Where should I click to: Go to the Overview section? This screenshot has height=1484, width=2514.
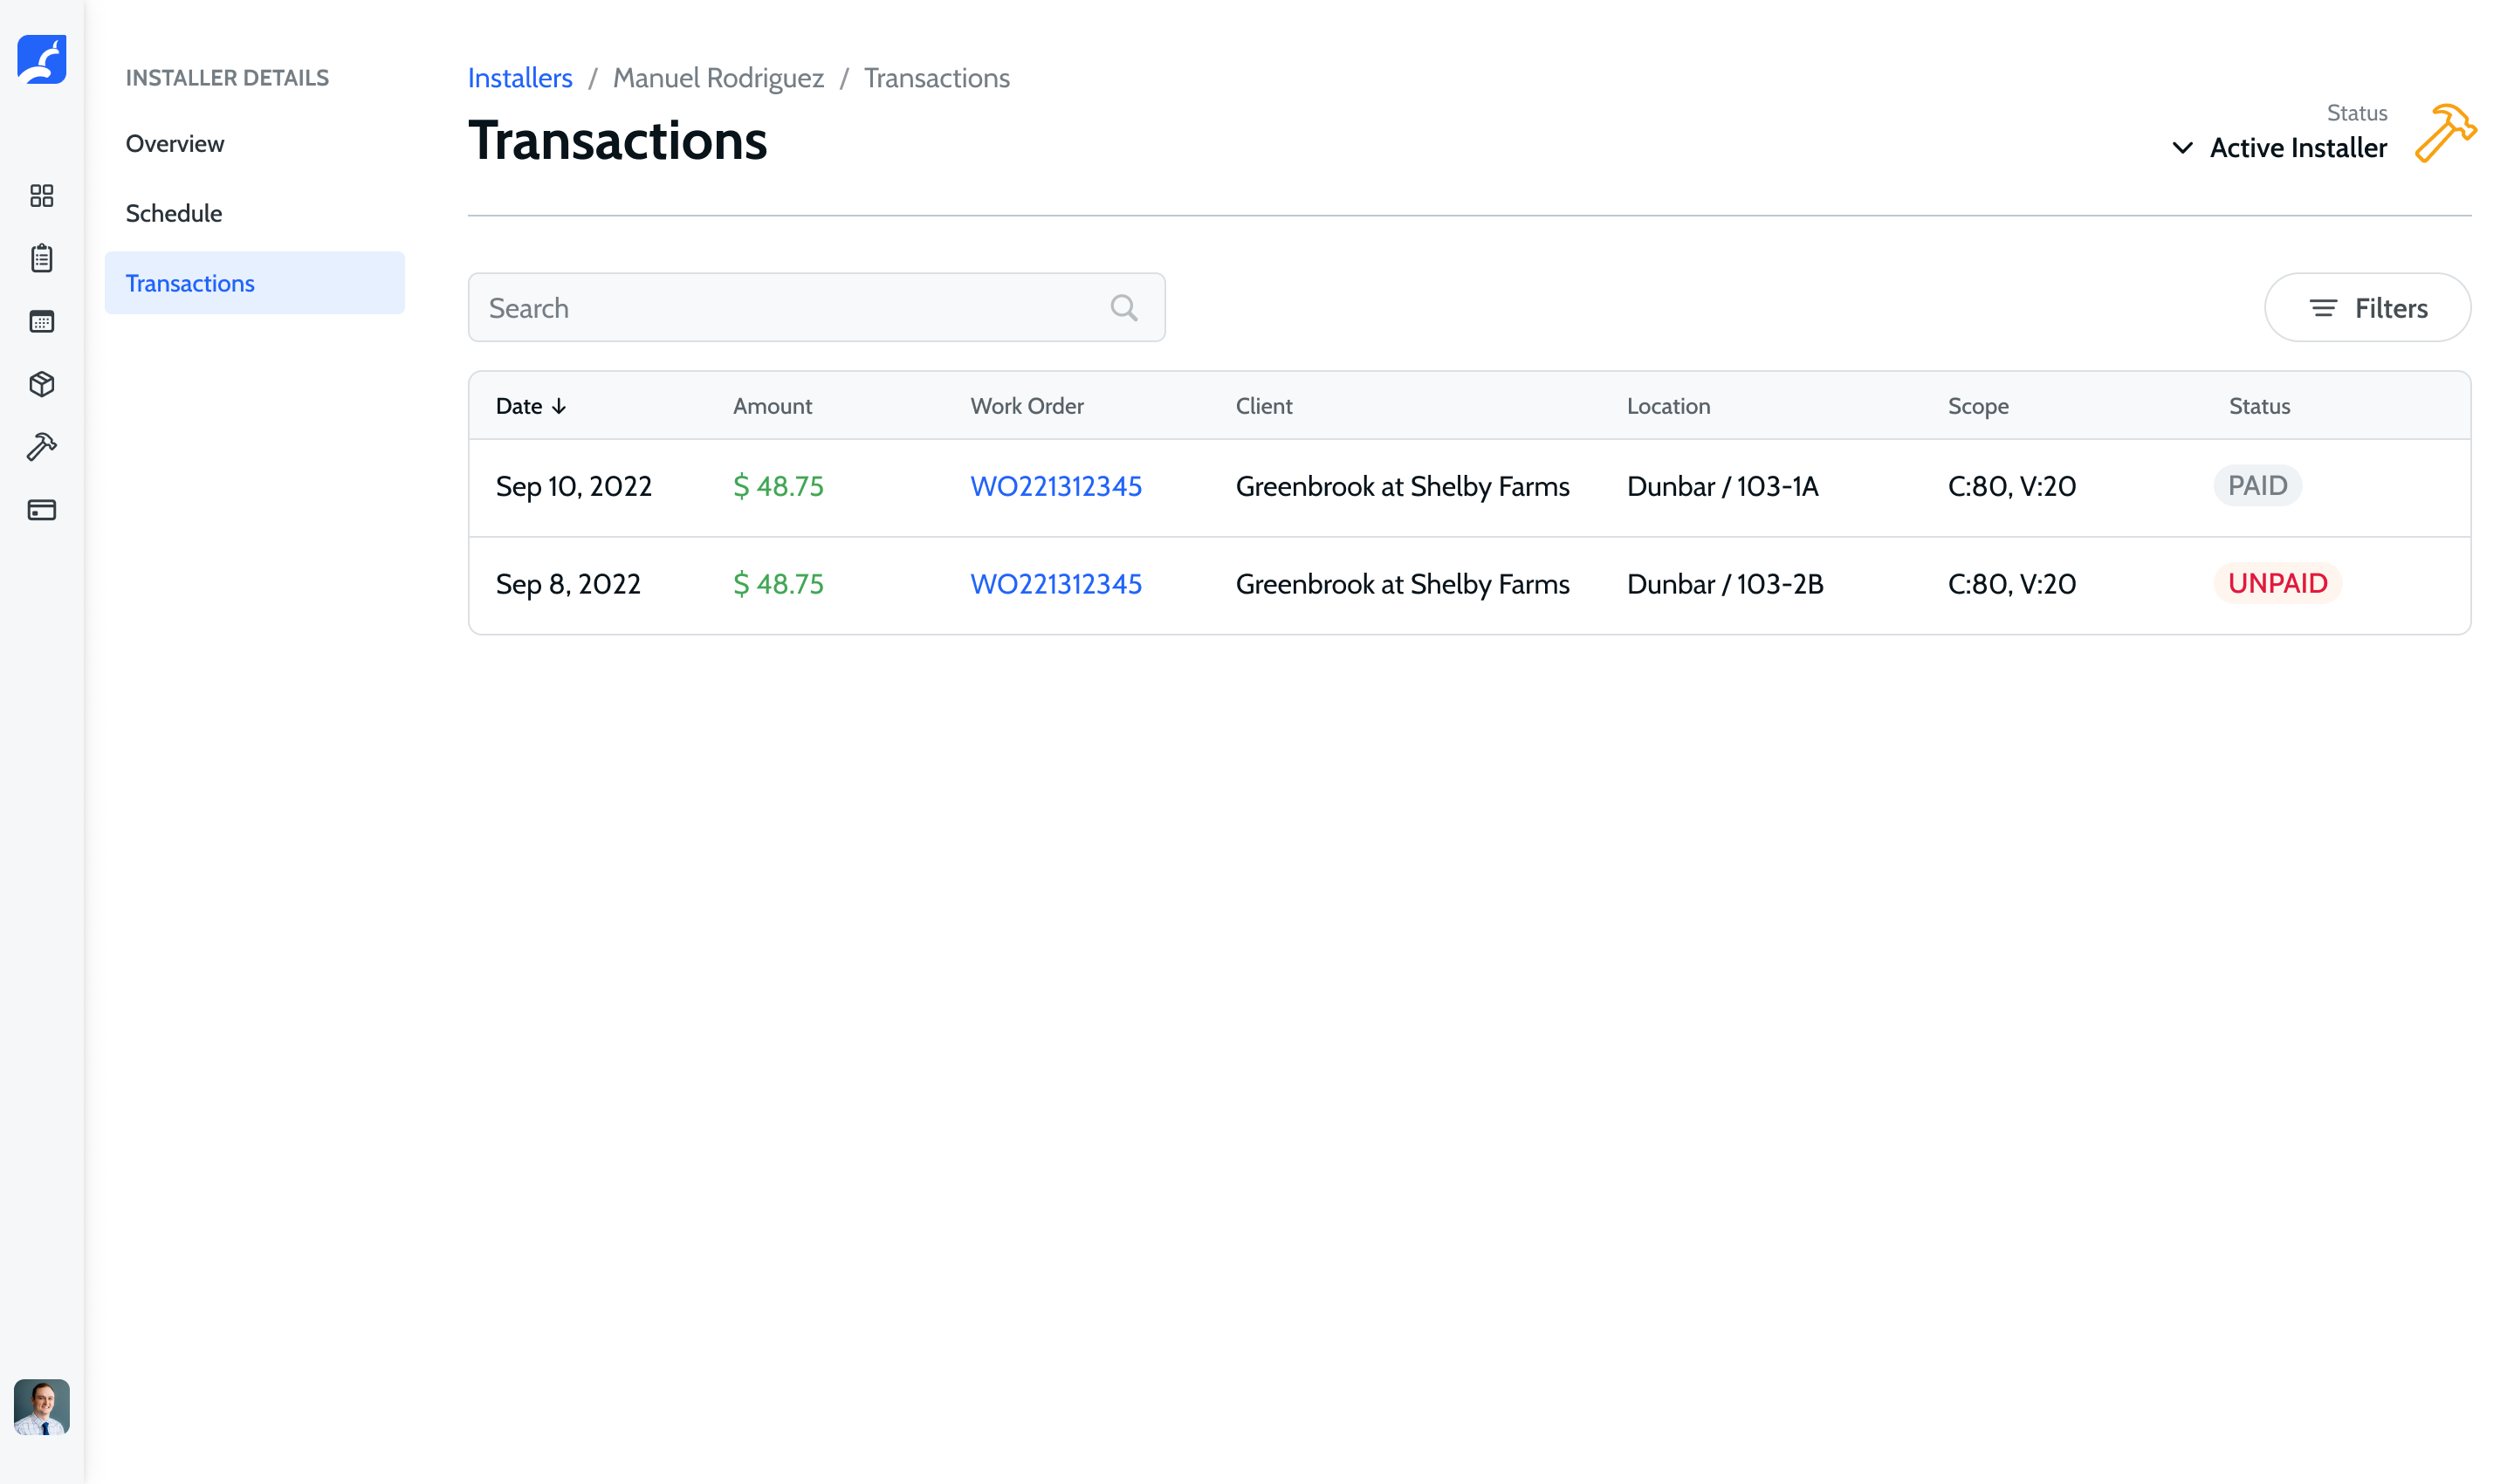pos(175,144)
